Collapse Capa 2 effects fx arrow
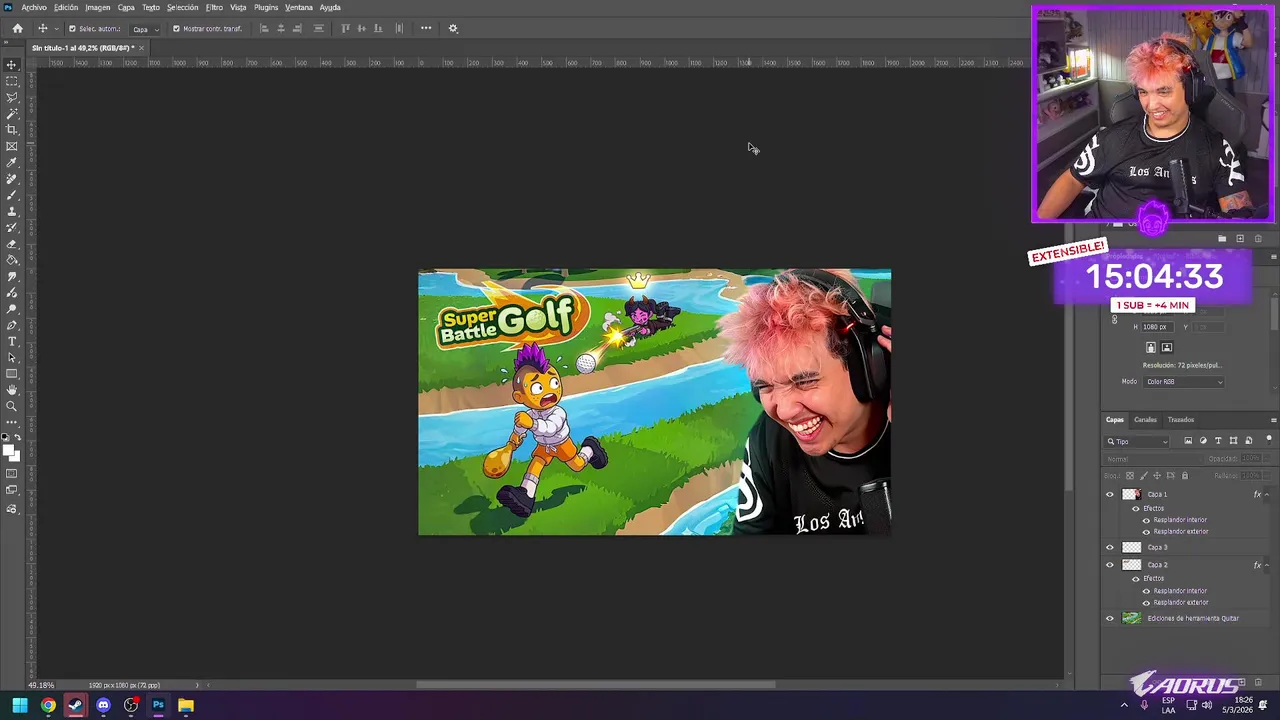Screen dimensions: 1280x720 1267,565
